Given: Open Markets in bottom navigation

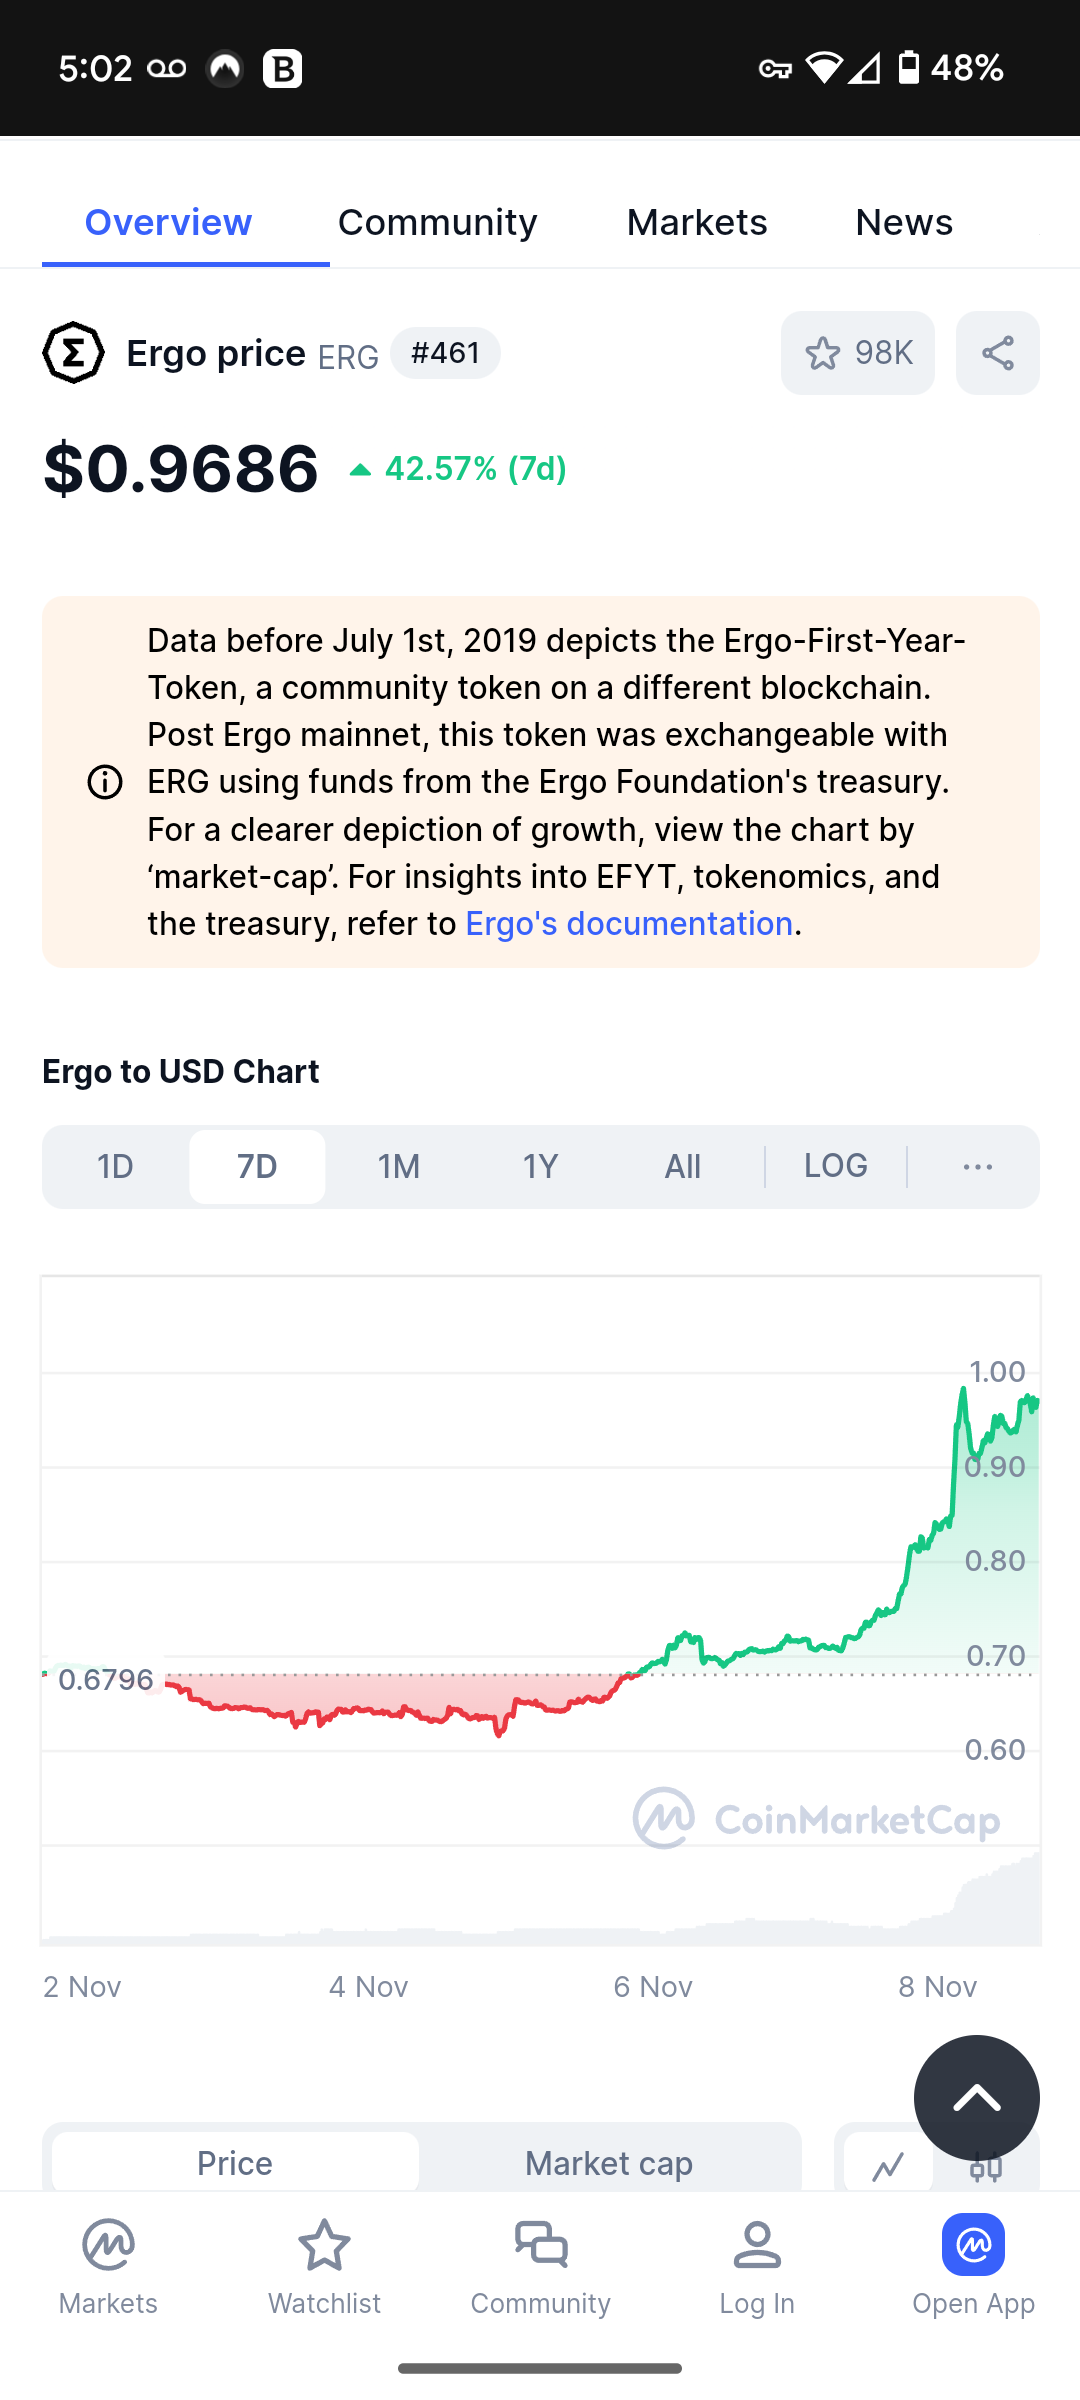Looking at the screenshot, I should (108, 2266).
